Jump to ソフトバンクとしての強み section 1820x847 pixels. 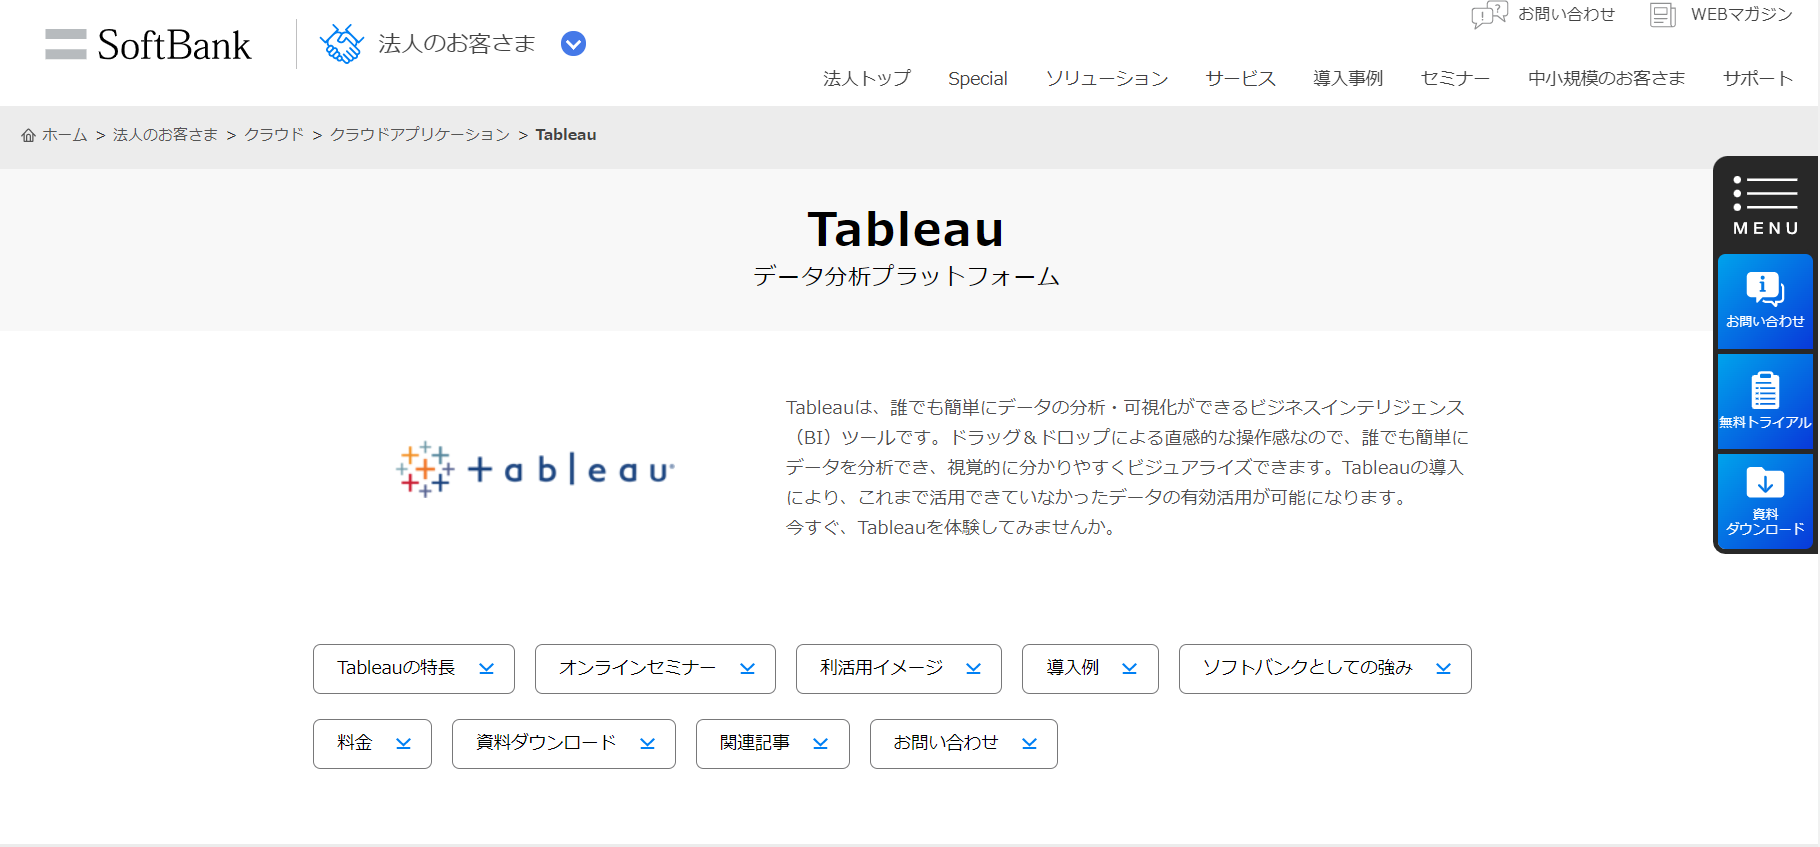coord(1325,669)
